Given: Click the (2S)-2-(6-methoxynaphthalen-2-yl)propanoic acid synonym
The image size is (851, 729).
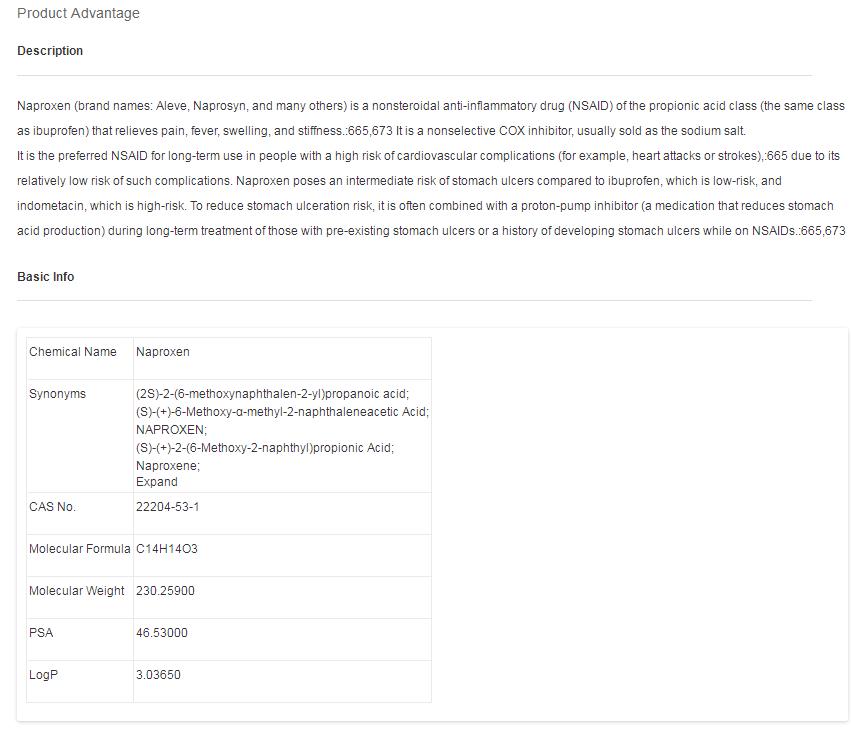Looking at the screenshot, I should click(272, 394).
